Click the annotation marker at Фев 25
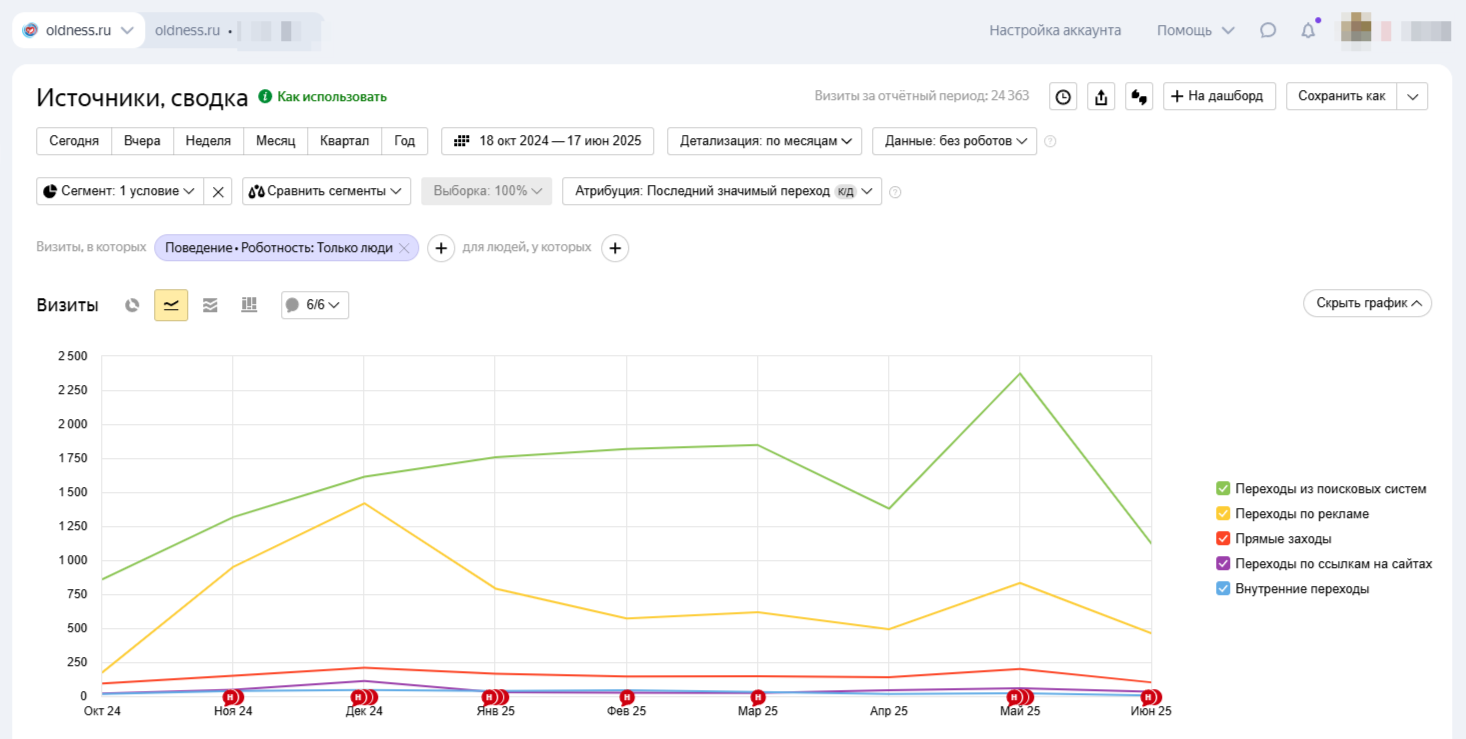 click(627, 697)
